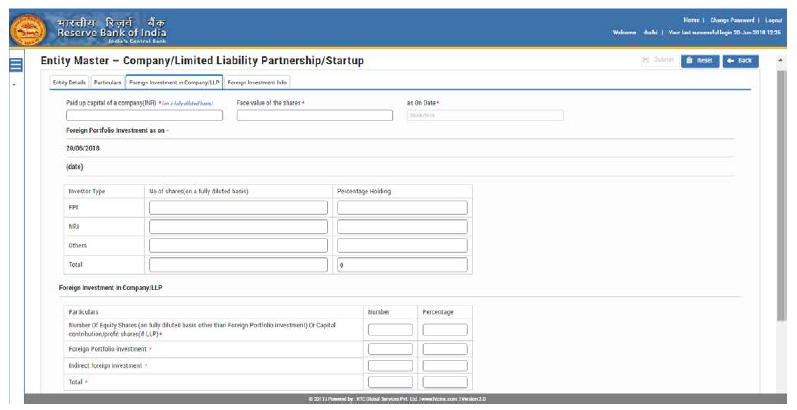Image resolution: width=797 pixels, height=410 pixels.
Task: Click the Face value of shares field
Action: point(314,115)
